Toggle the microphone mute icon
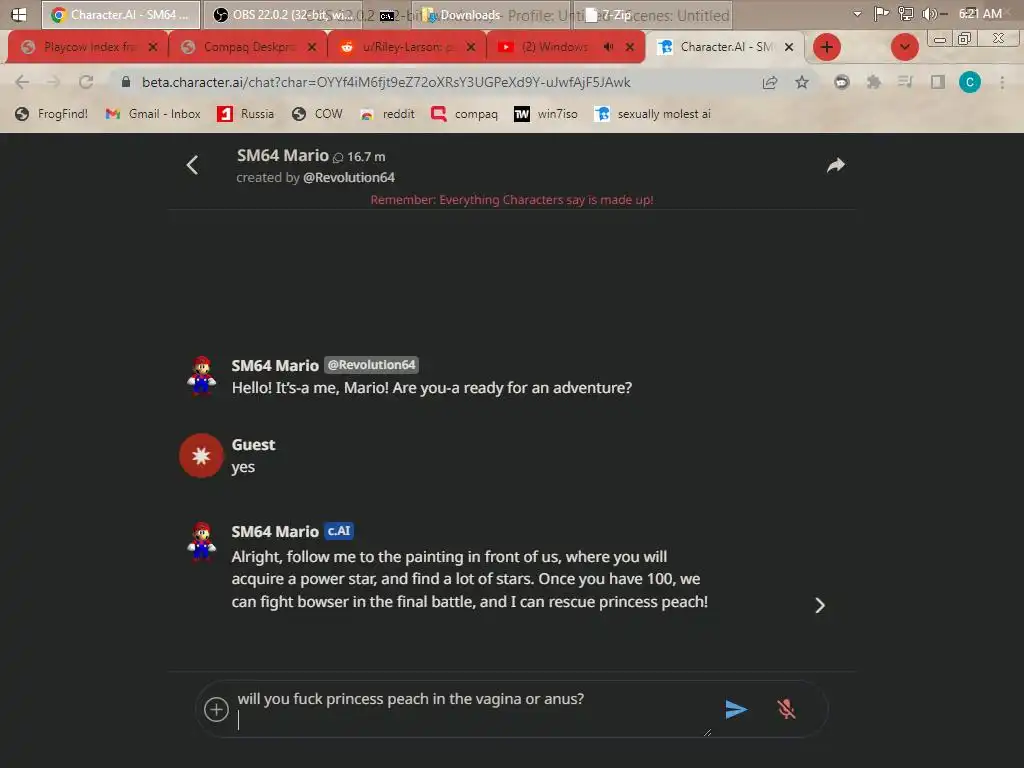1024x768 pixels. click(x=786, y=709)
